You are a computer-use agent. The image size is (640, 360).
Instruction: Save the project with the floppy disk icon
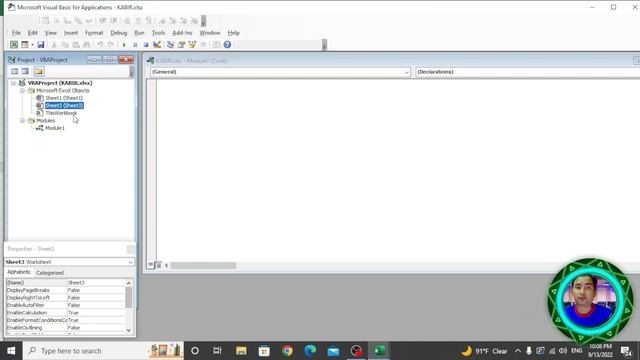coord(40,44)
